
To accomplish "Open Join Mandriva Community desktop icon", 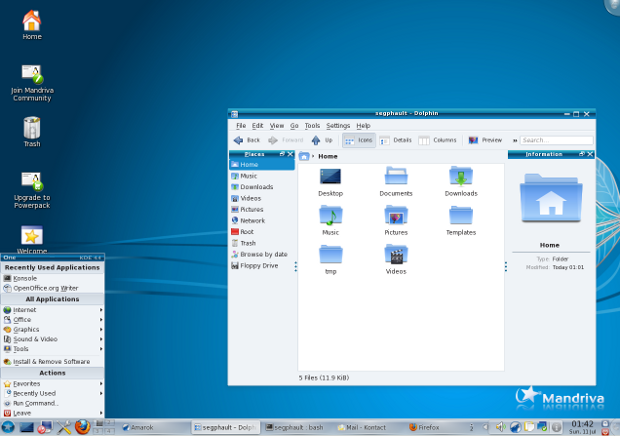I will coord(32,83).
